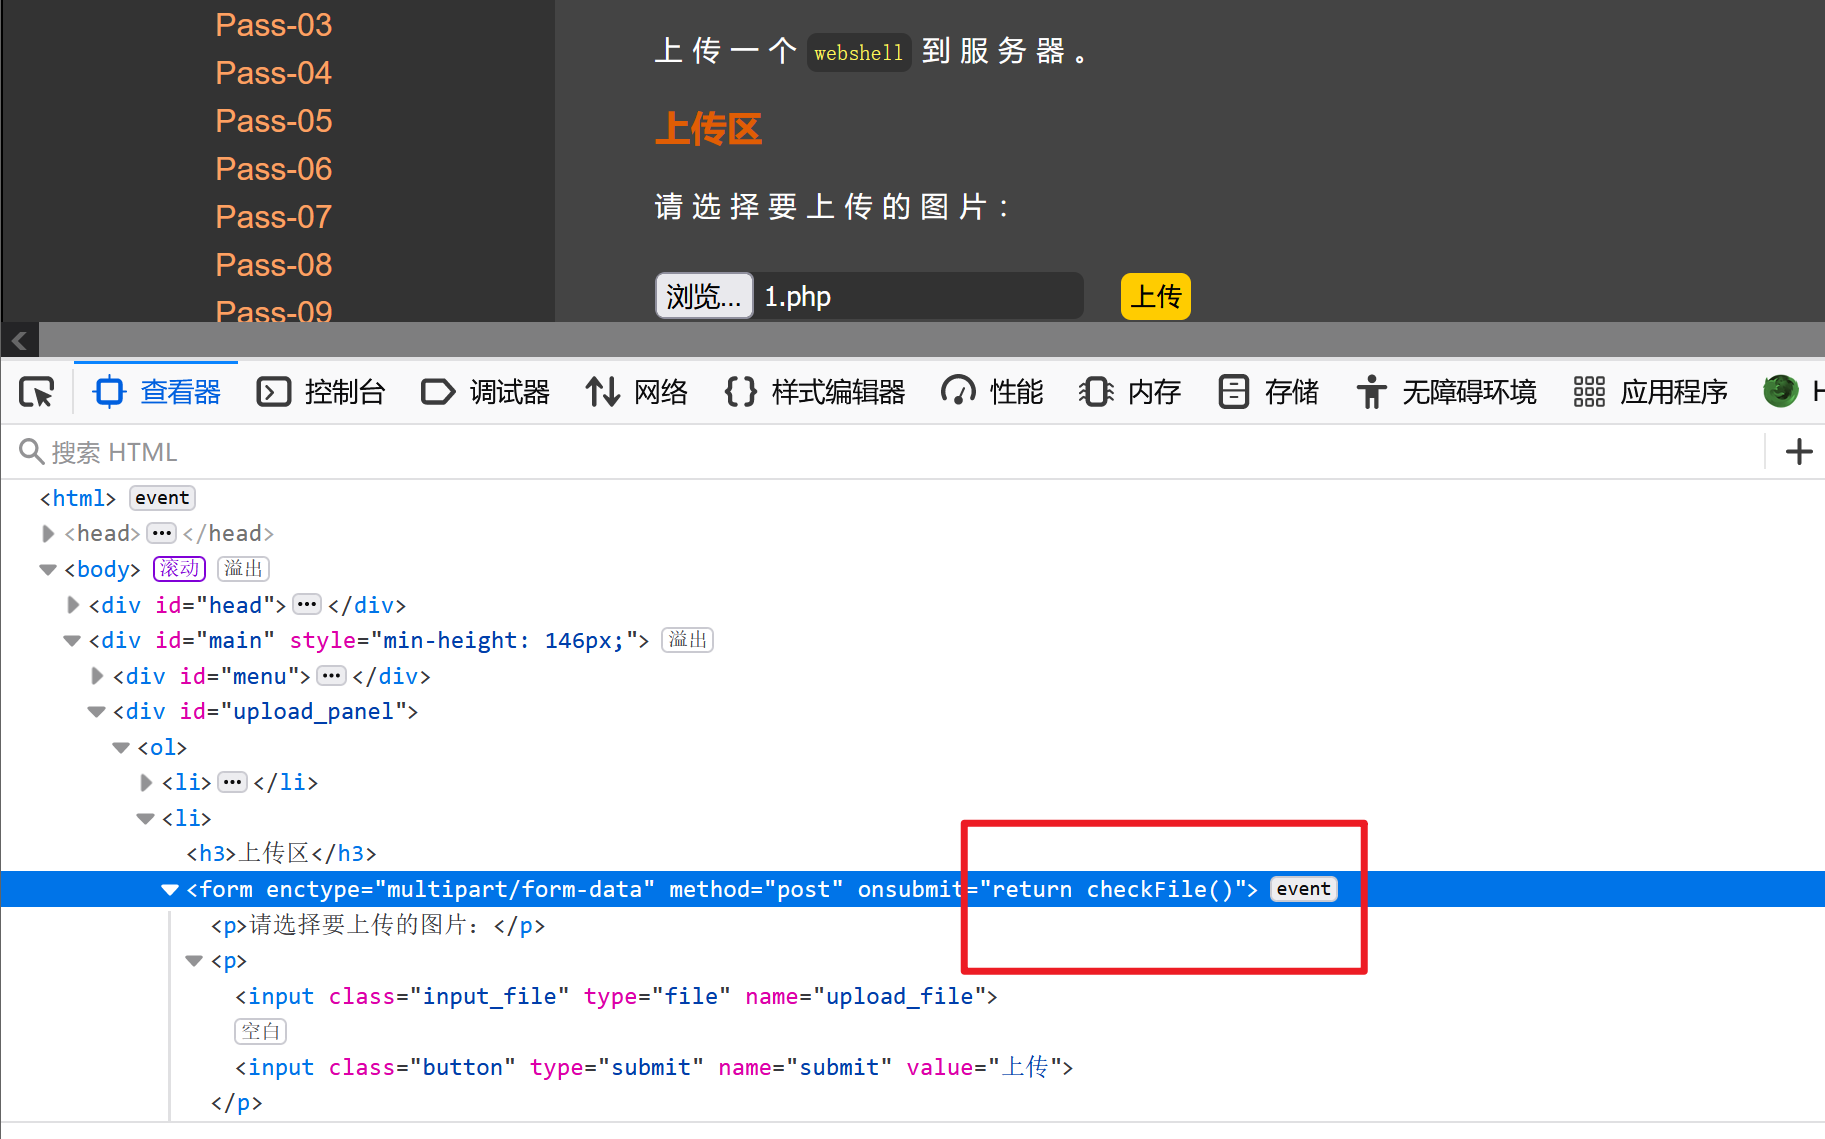Viewport: 1825px width, 1139px height.
Task: Open the 样式编辑器 style editor tab
Action: (815, 392)
